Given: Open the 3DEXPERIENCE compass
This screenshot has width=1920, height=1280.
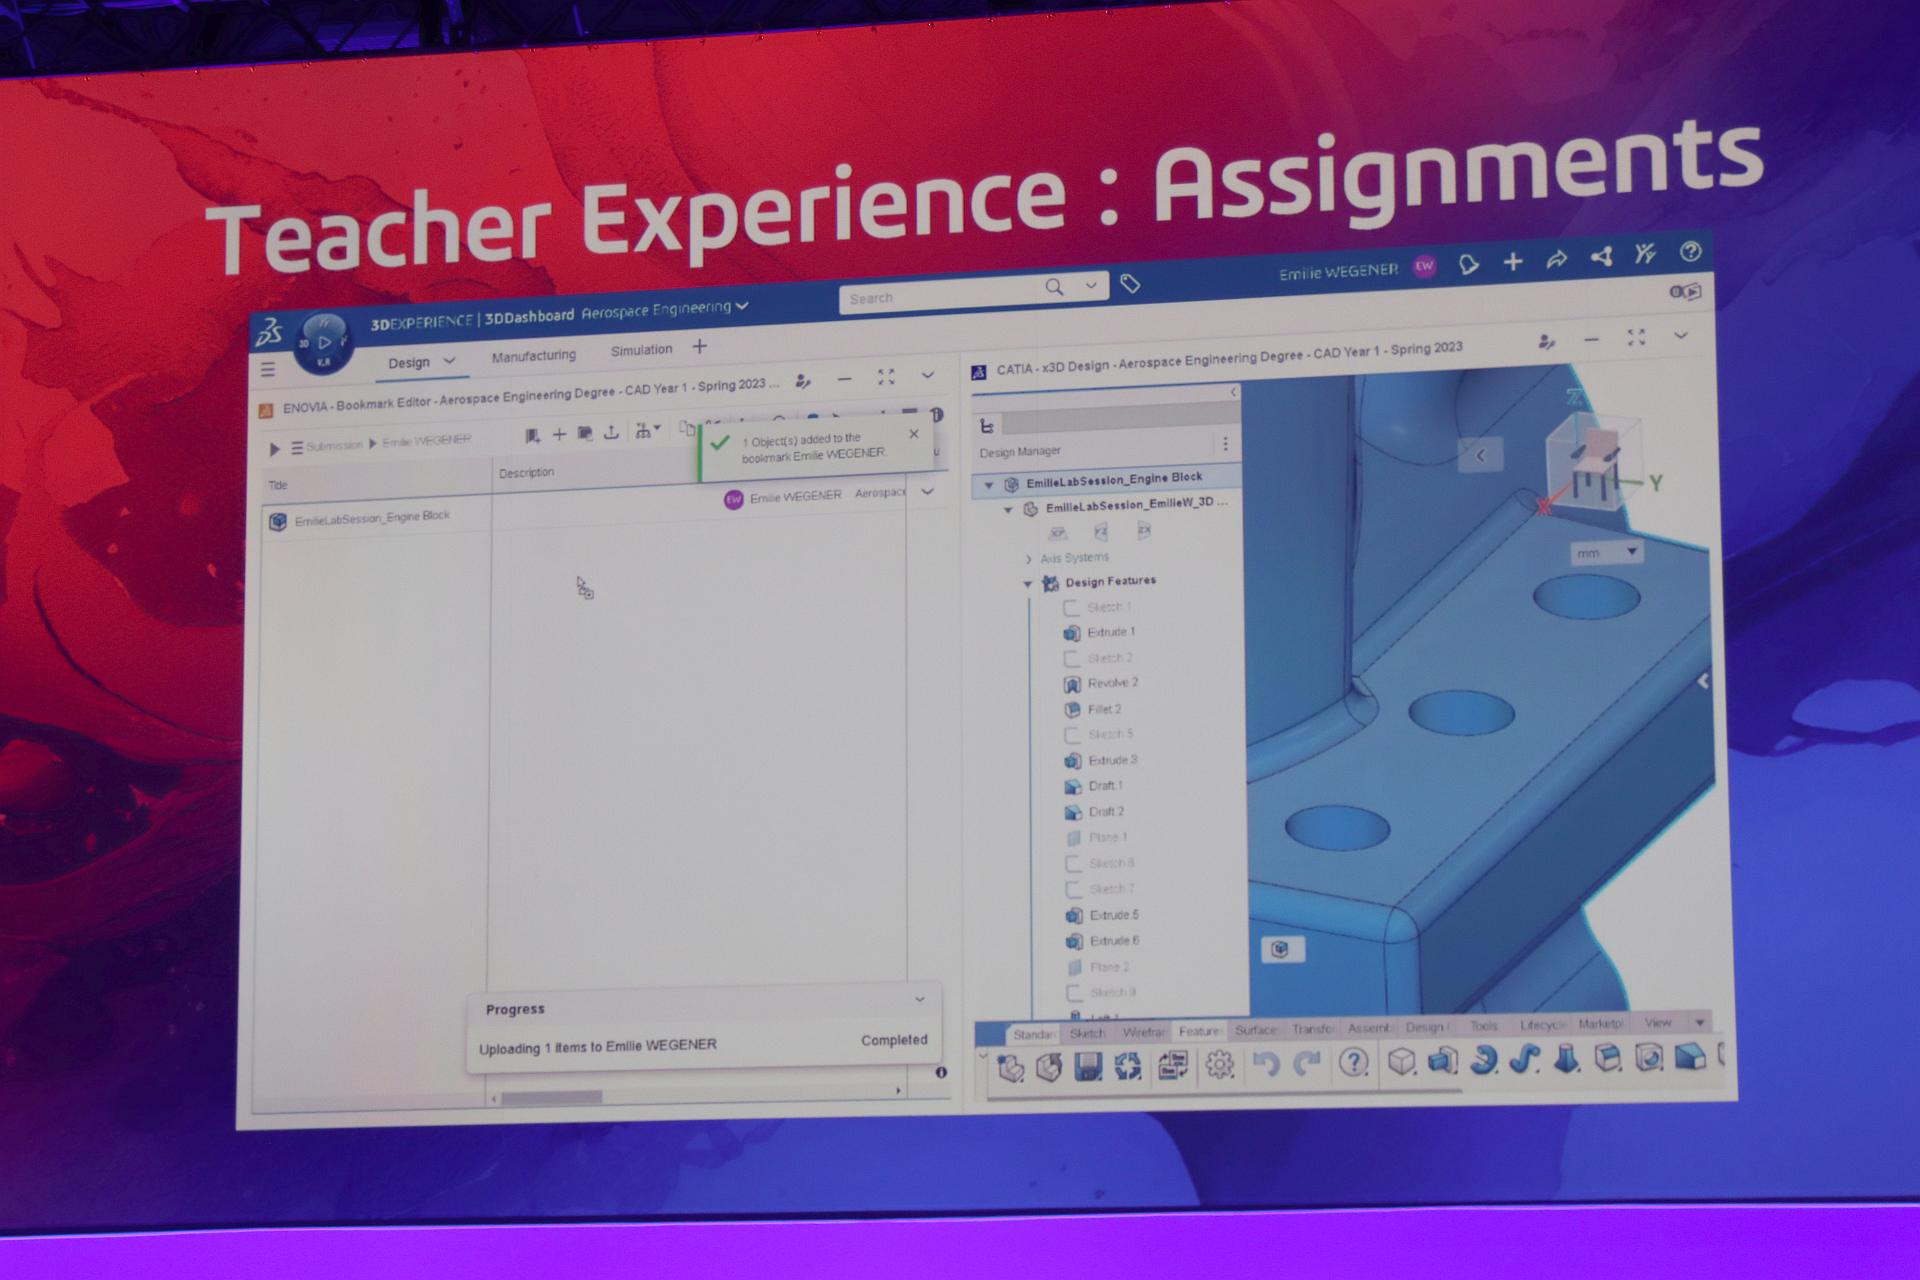Looking at the screenshot, I should coord(323,345).
